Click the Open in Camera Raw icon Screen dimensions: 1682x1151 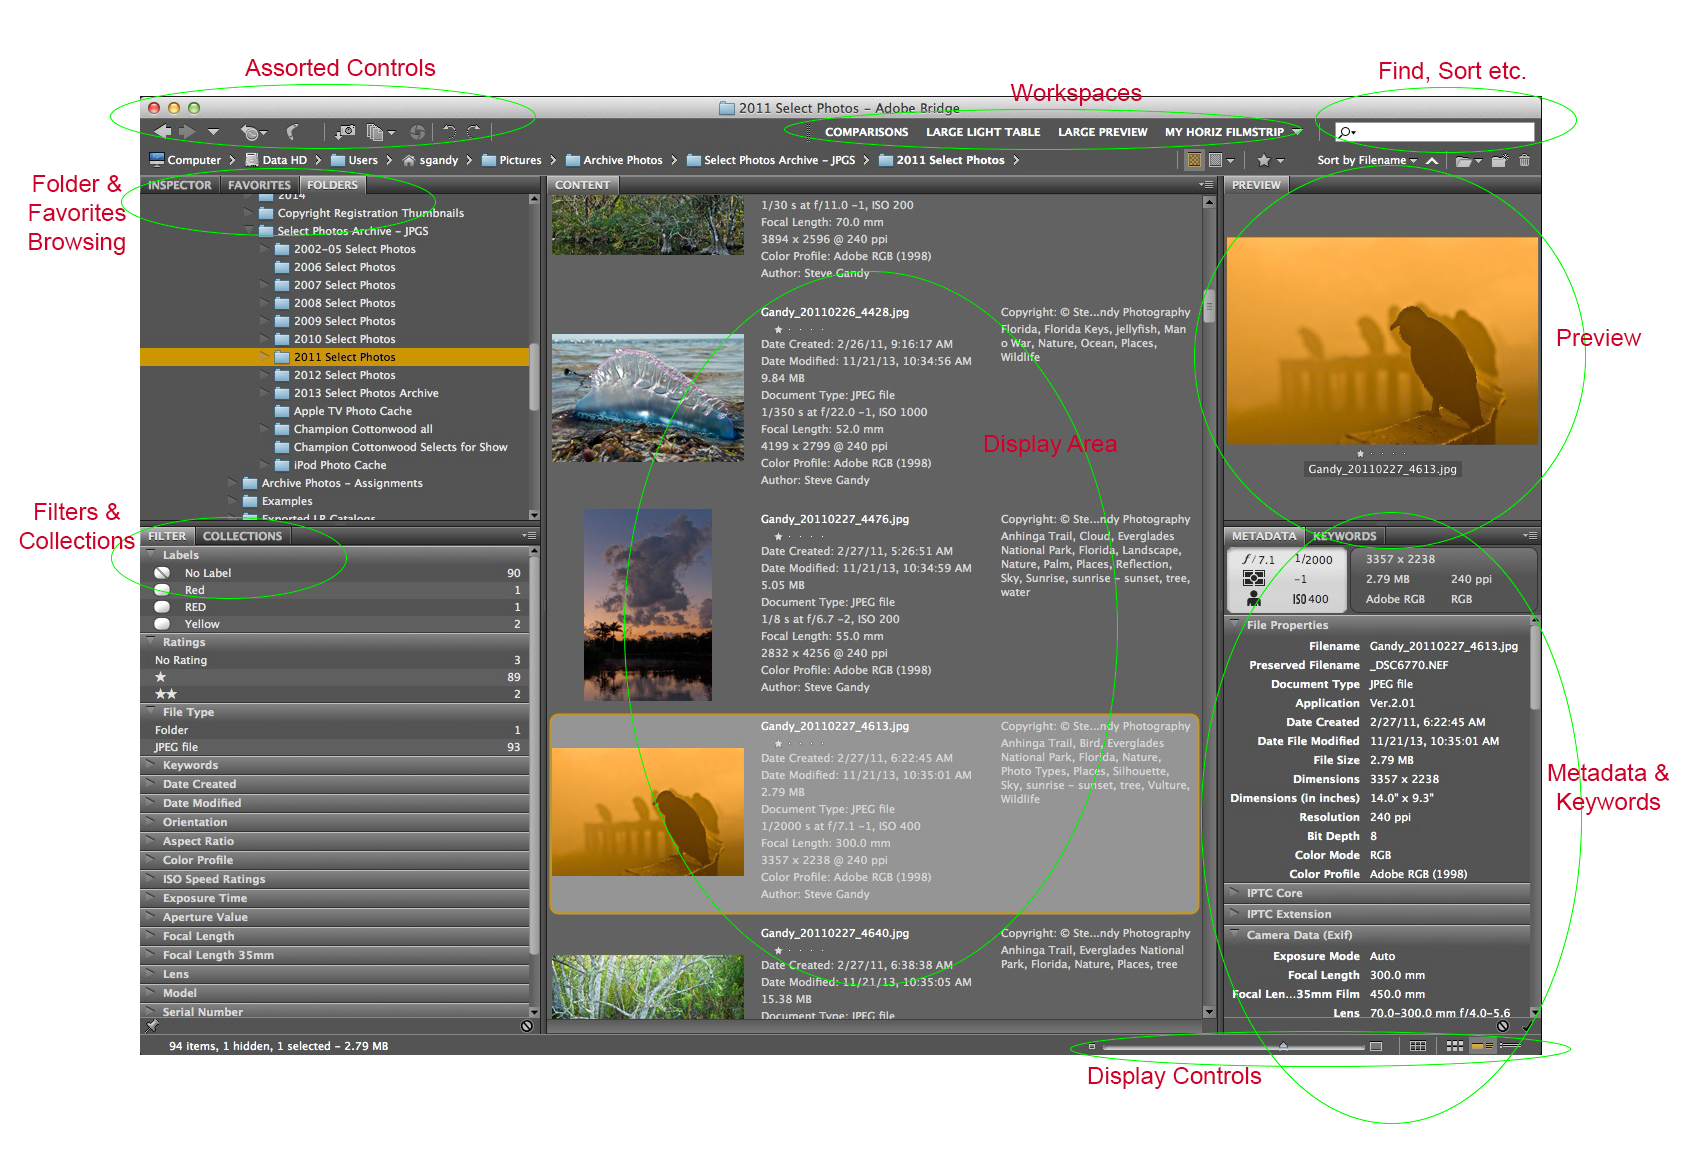(x=417, y=132)
